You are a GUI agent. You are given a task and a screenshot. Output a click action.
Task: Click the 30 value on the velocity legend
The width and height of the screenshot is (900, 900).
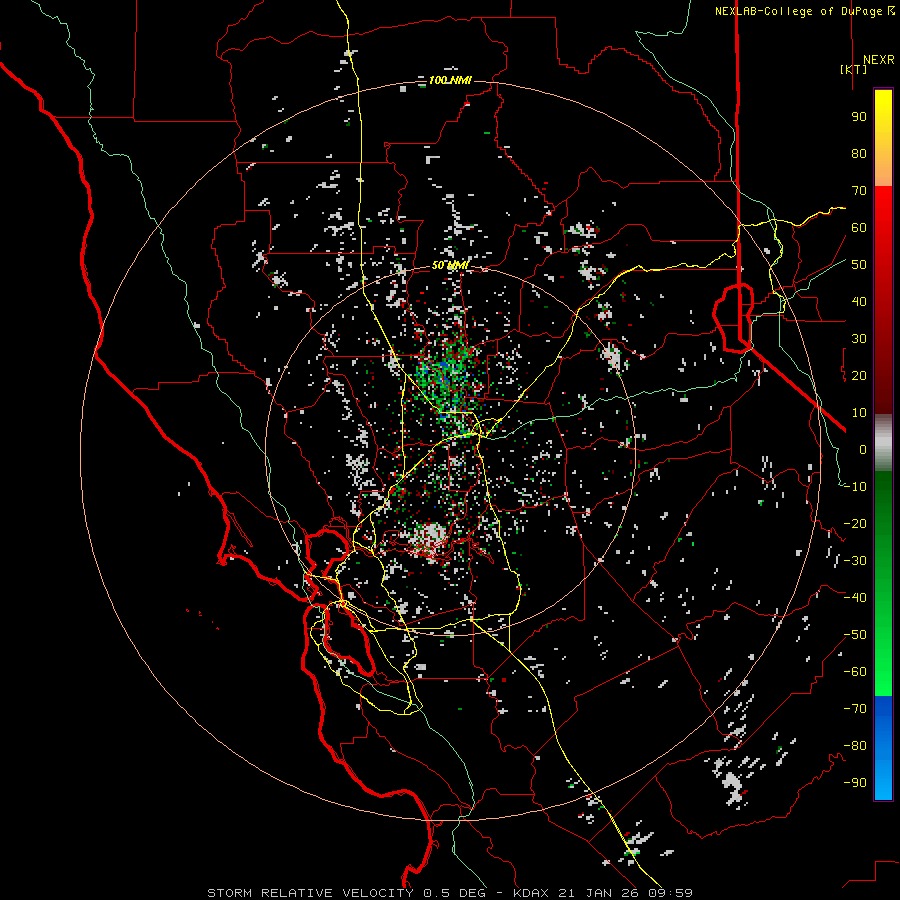coord(859,339)
